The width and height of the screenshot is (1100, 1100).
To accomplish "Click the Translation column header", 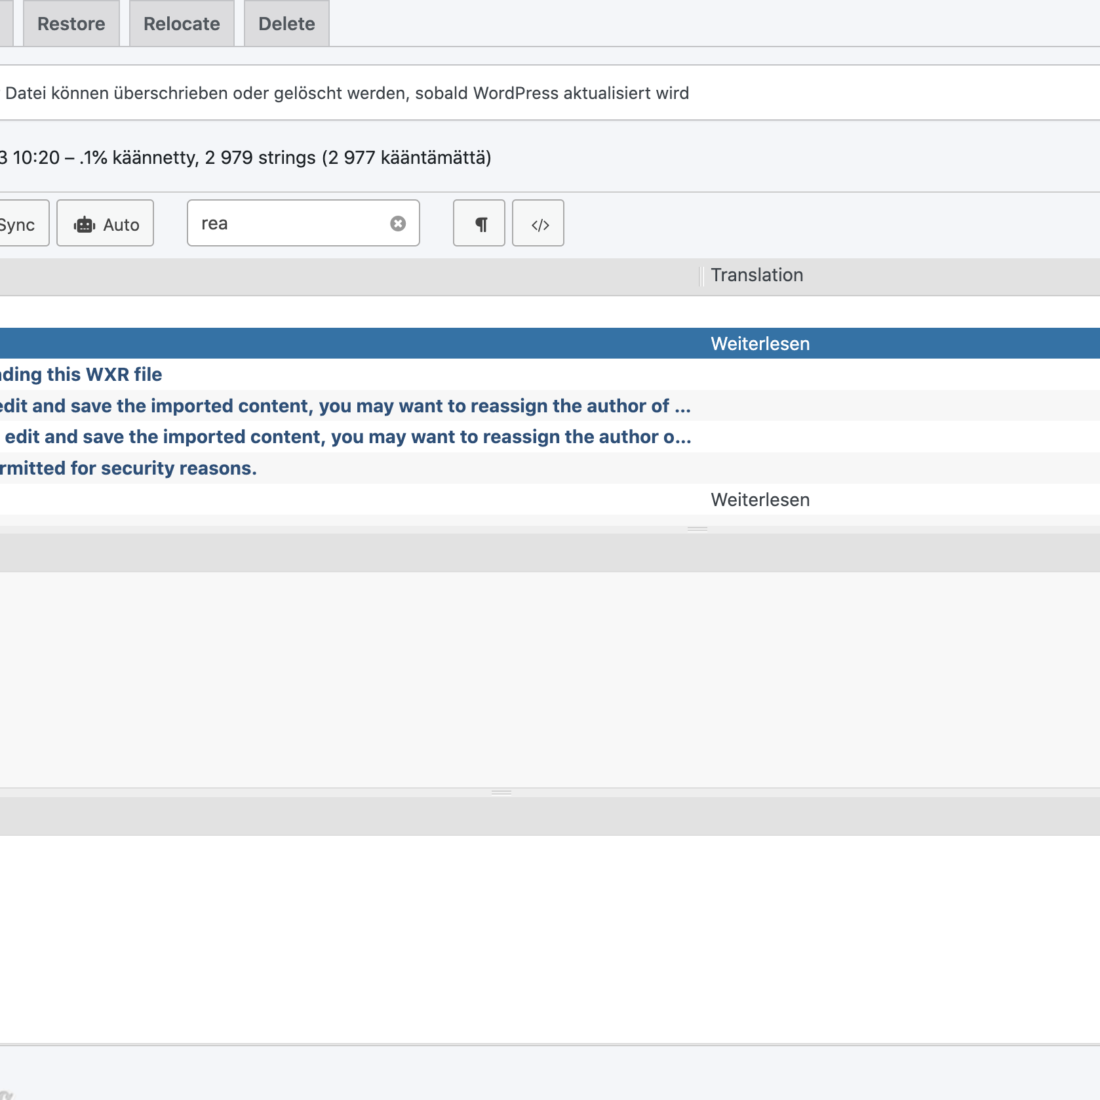I will click(757, 275).
